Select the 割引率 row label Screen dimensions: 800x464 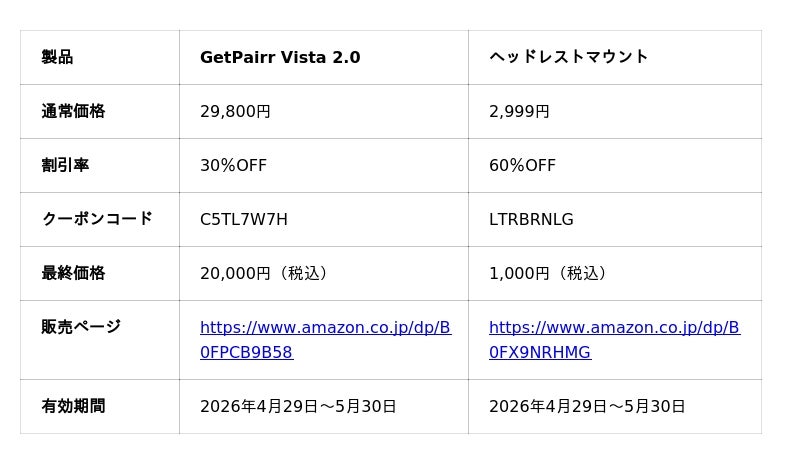pyautogui.click(x=65, y=165)
